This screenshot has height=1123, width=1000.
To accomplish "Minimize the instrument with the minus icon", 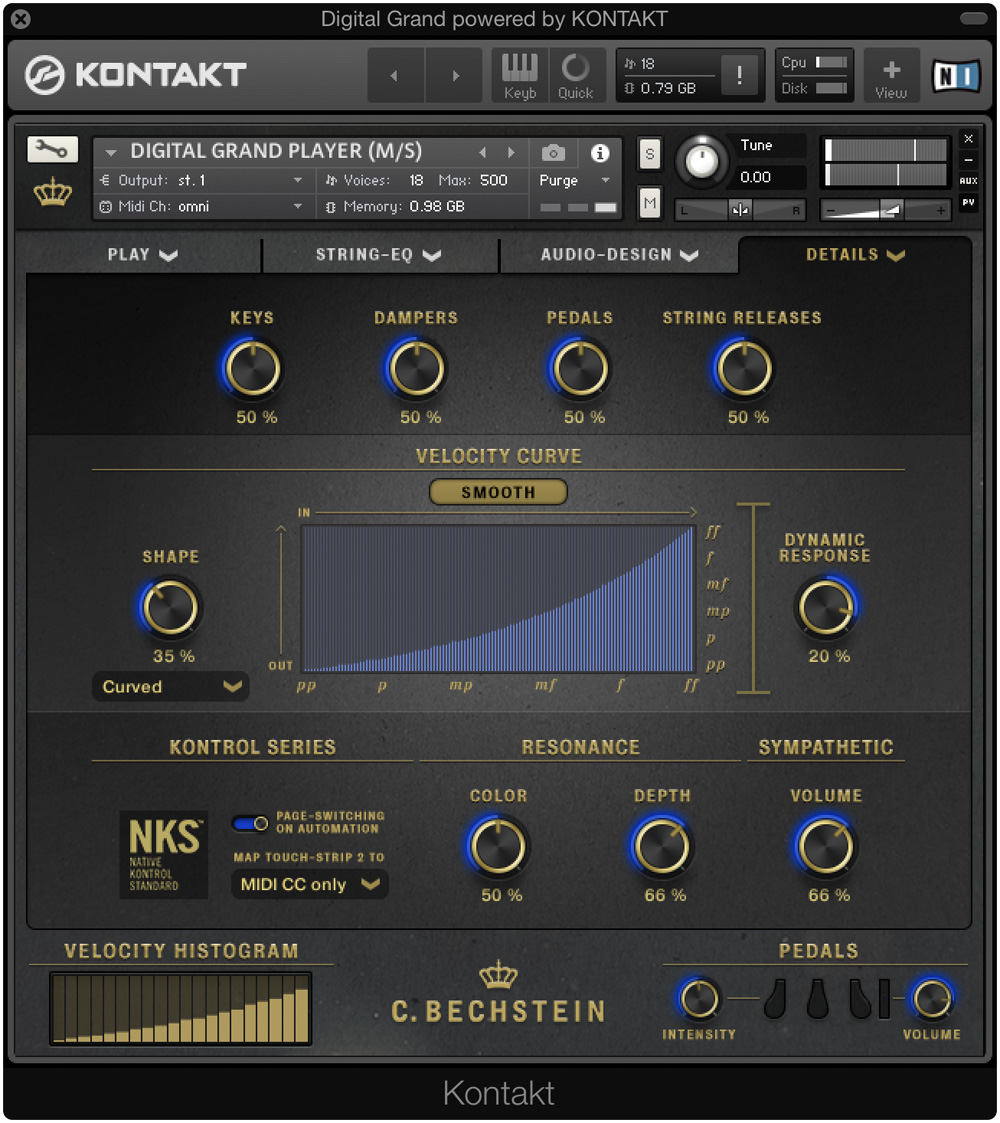I will (968, 160).
